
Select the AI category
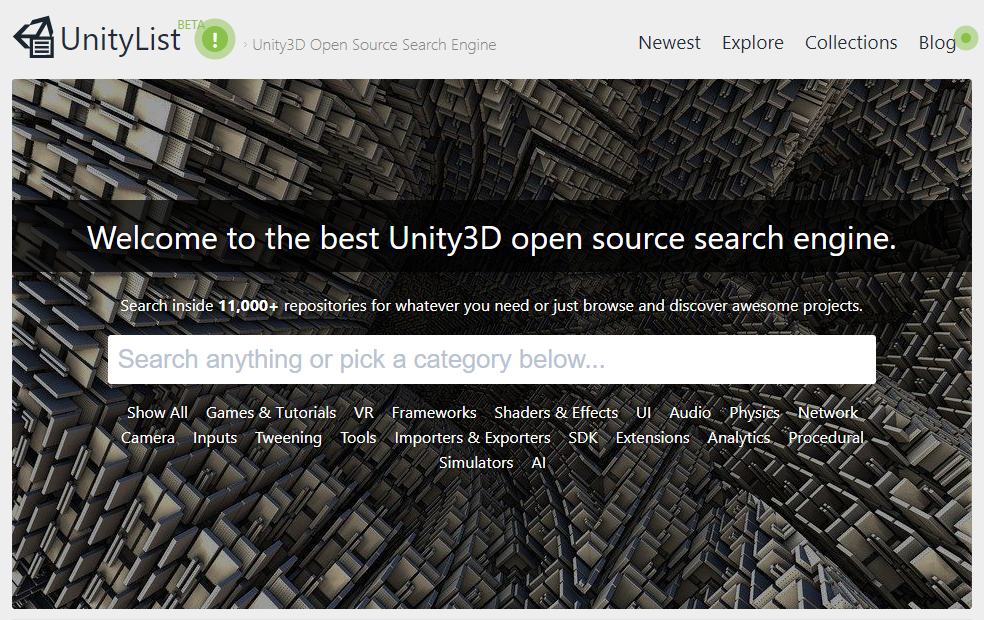point(538,463)
